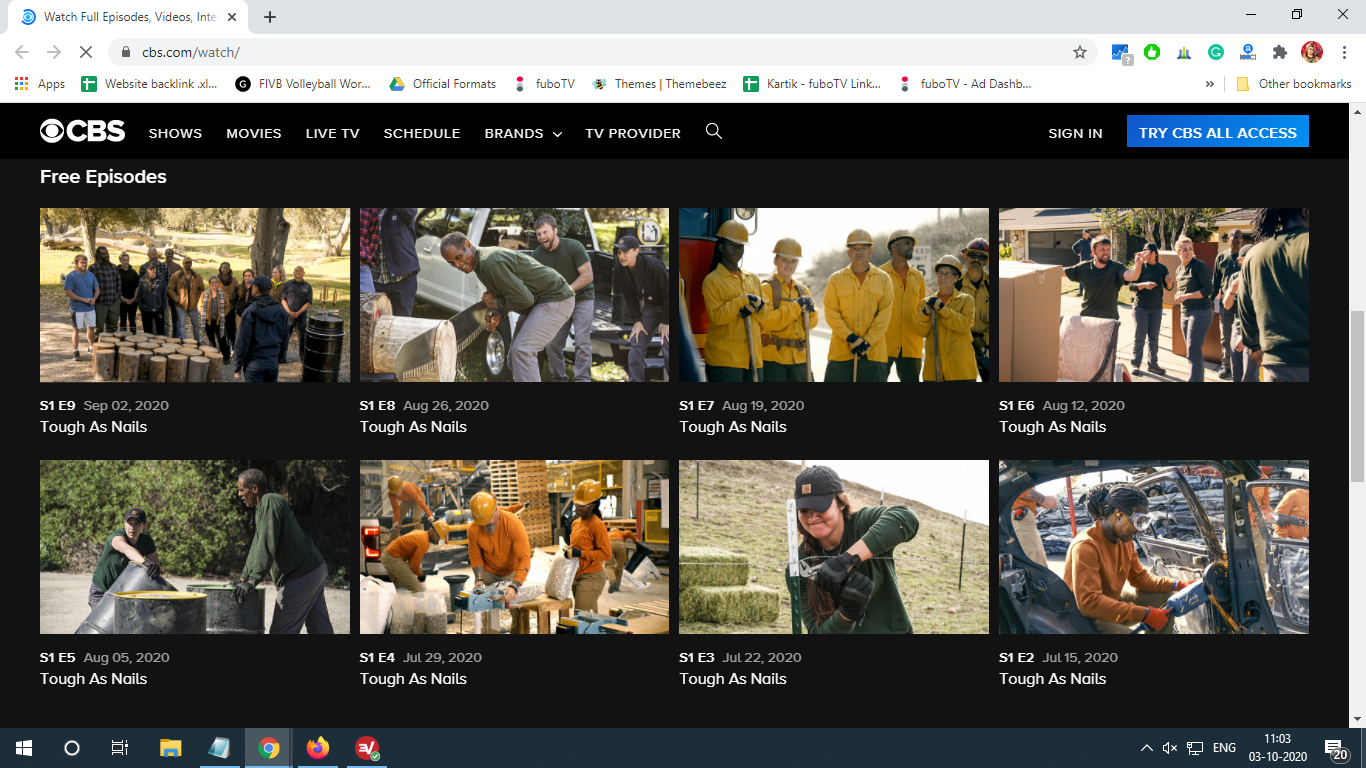Screen dimensions: 1366x768
Task: Click the Grammarly extension icon
Action: [1216, 52]
